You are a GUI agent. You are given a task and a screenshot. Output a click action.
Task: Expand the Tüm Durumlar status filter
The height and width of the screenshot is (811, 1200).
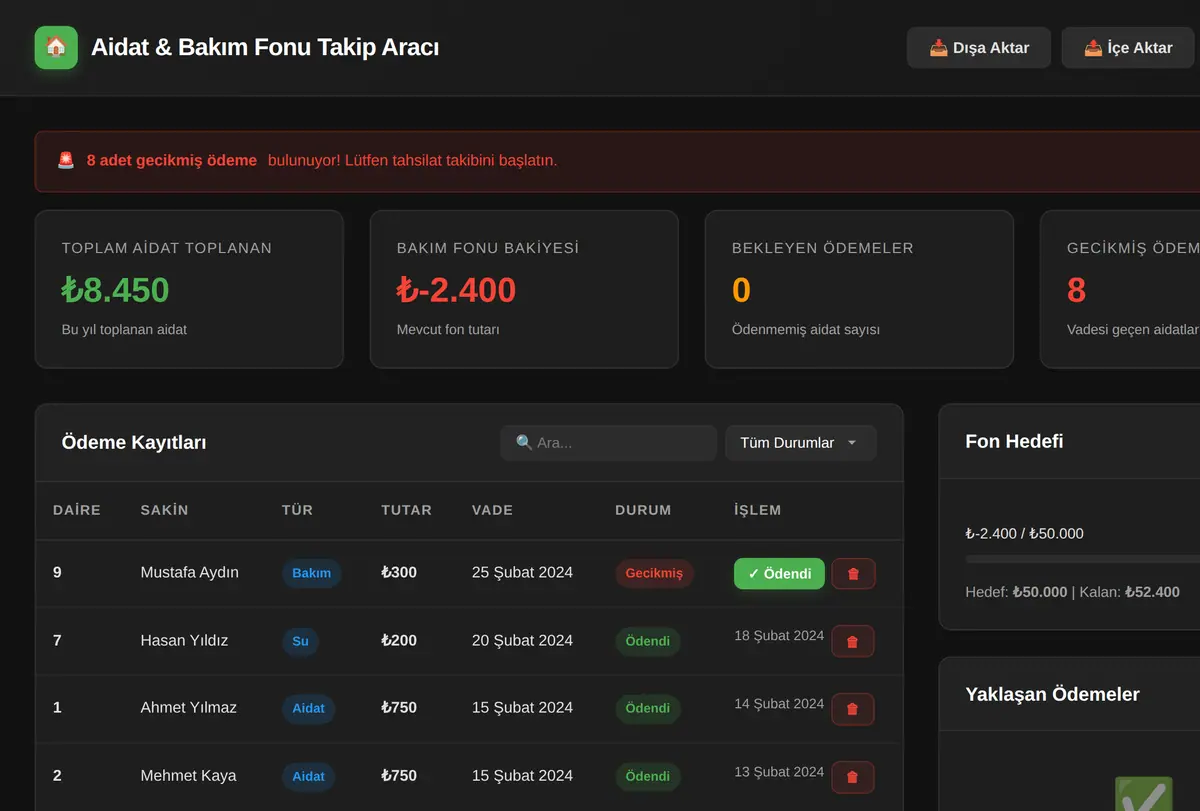click(800, 443)
